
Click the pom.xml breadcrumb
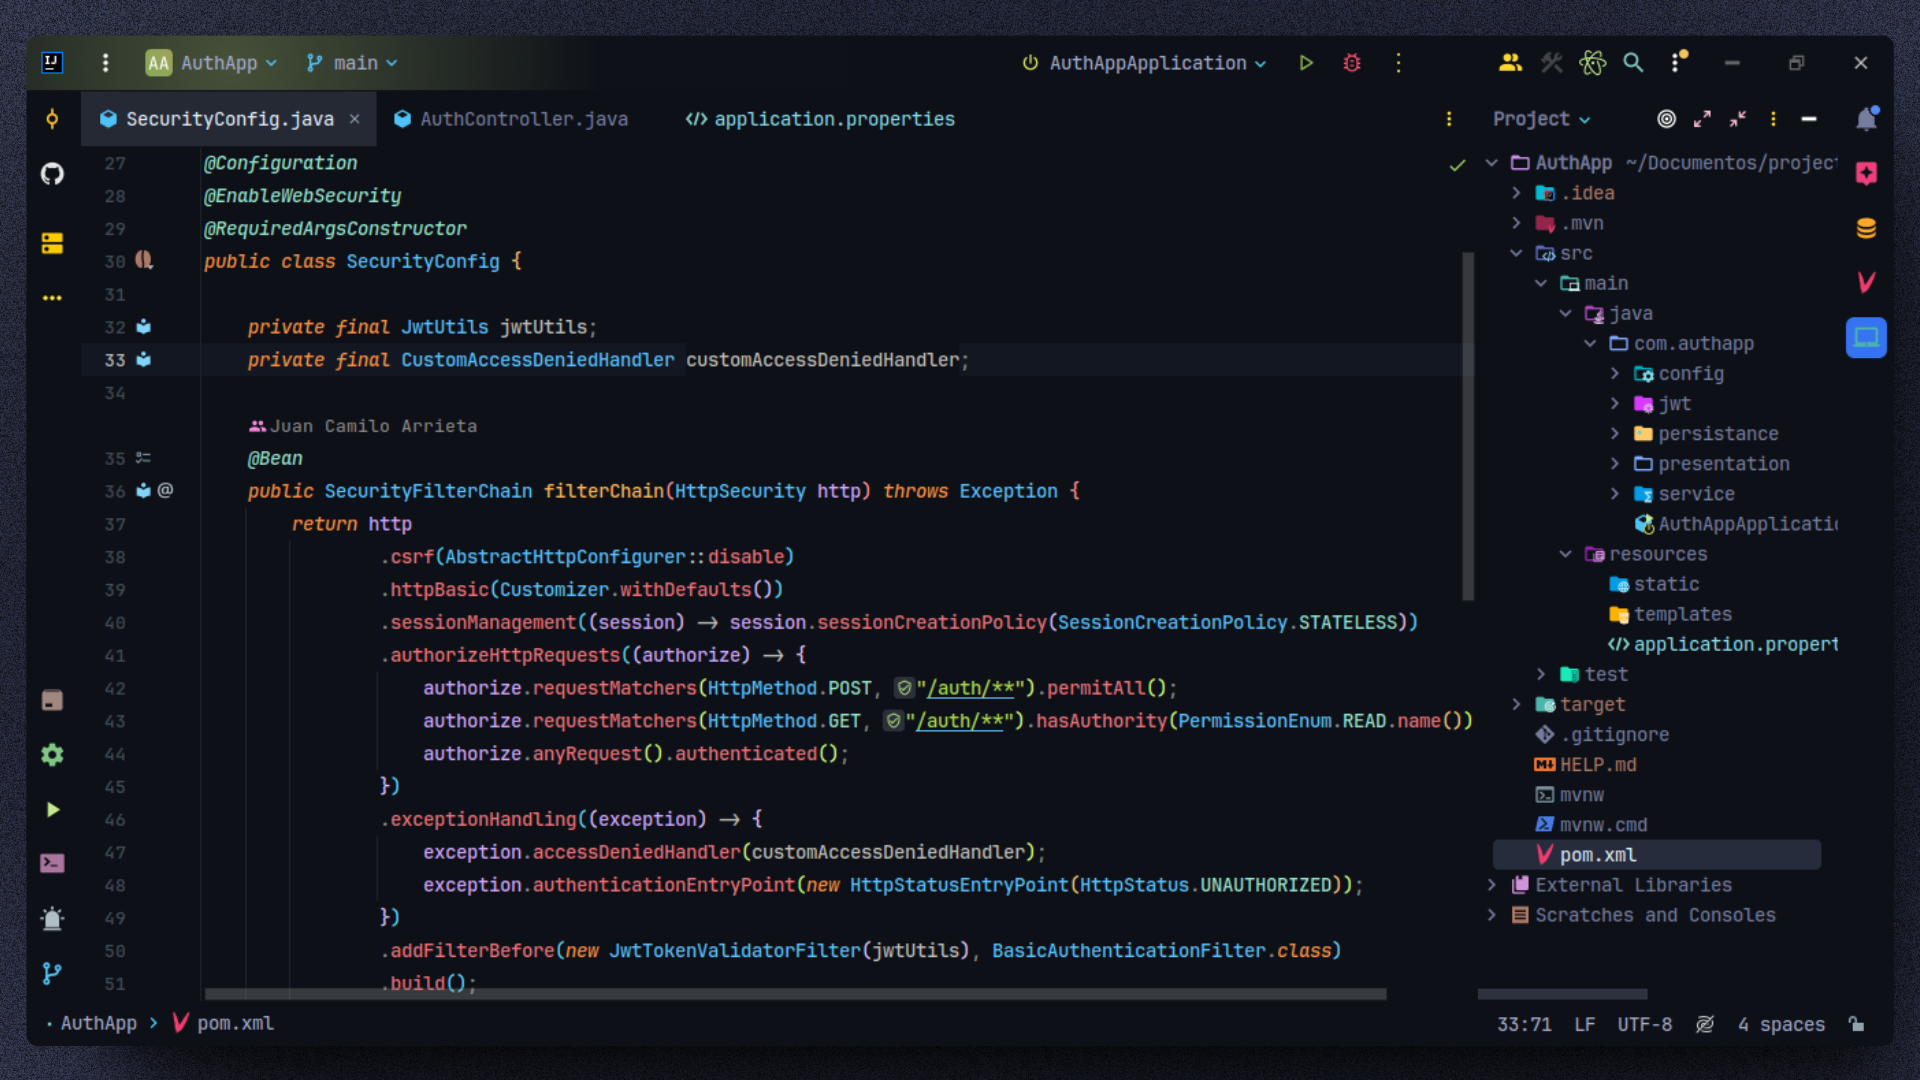224,1024
